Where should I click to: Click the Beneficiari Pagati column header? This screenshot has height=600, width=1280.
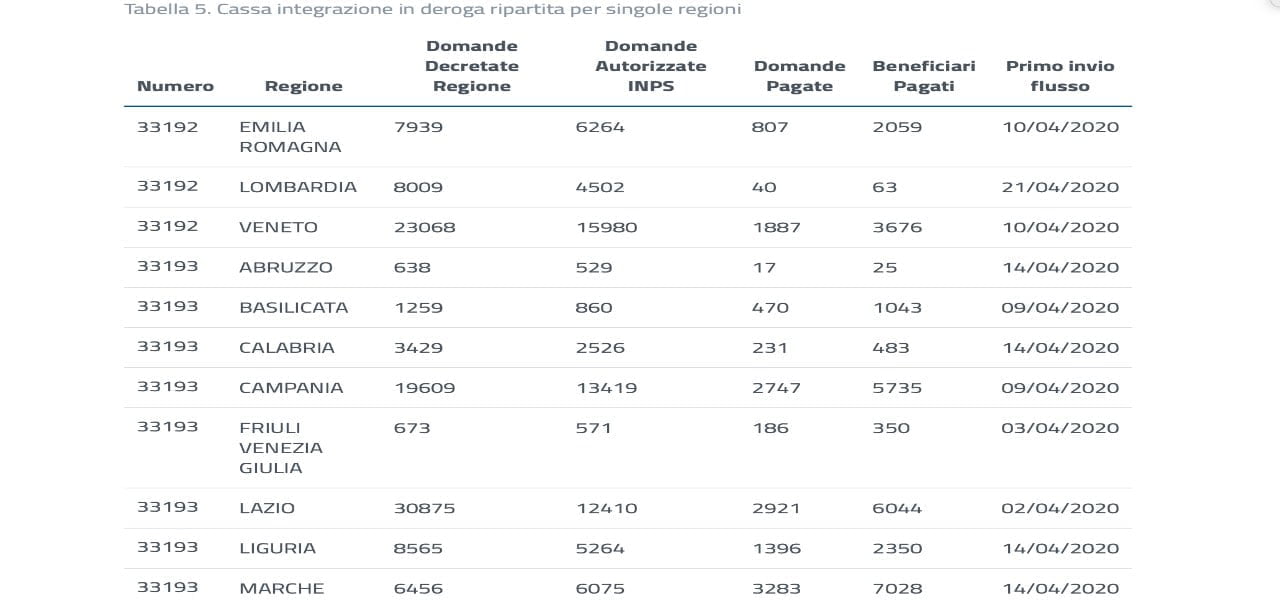(924, 76)
